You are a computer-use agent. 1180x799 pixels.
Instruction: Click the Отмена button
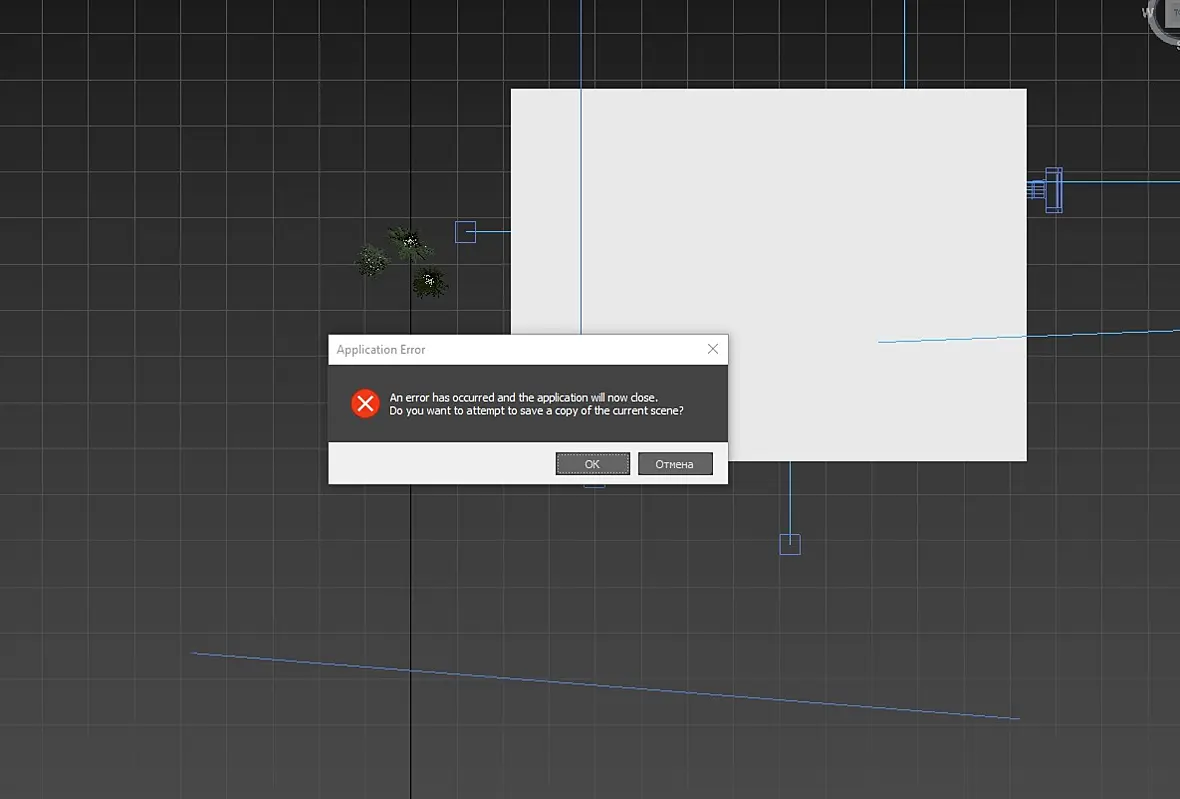[675, 463]
